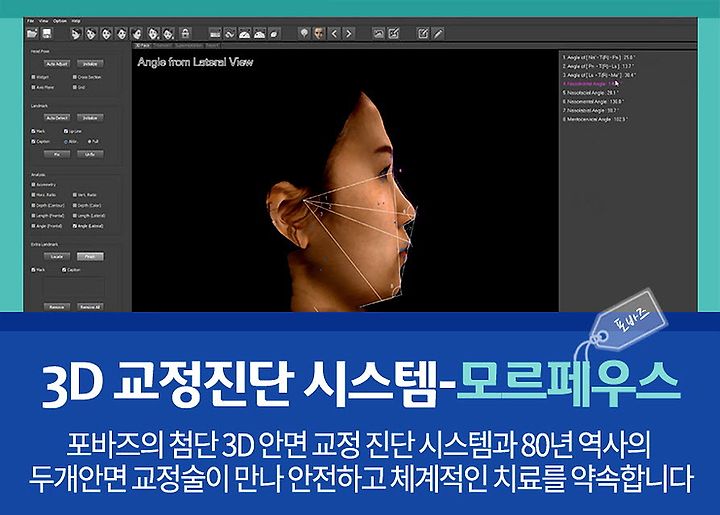Go to previous with the left chevron icon
The width and height of the screenshot is (720, 515).
pos(334,34)
